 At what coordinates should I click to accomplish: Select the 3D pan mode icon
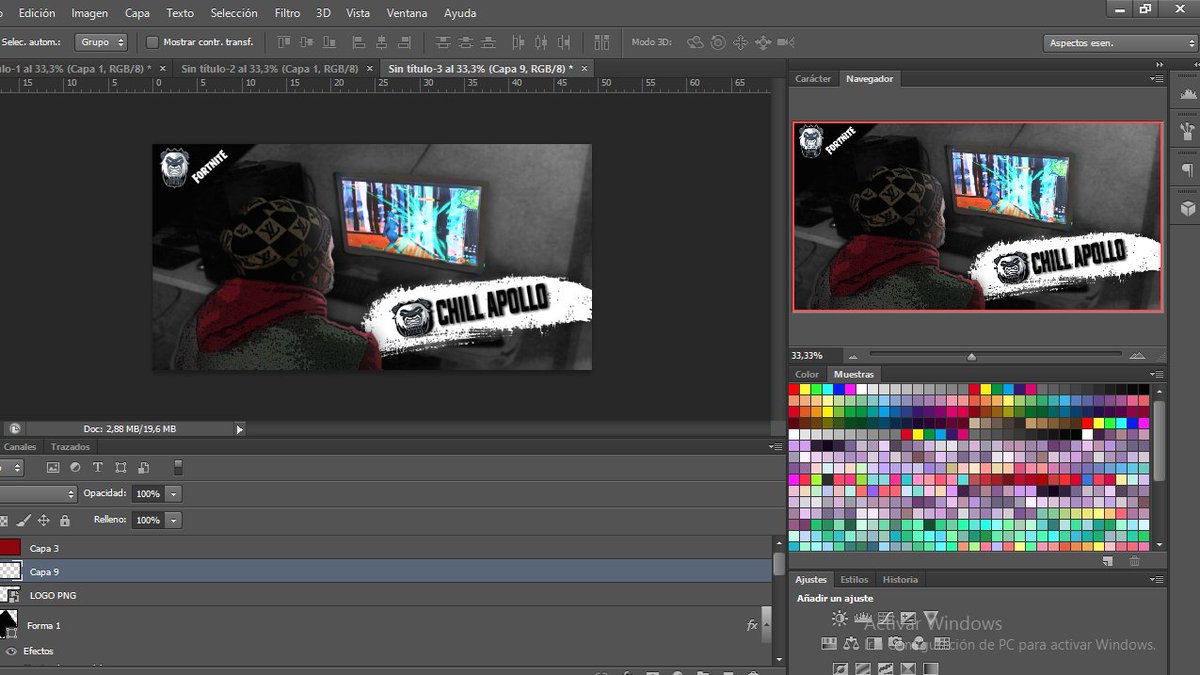740,42
